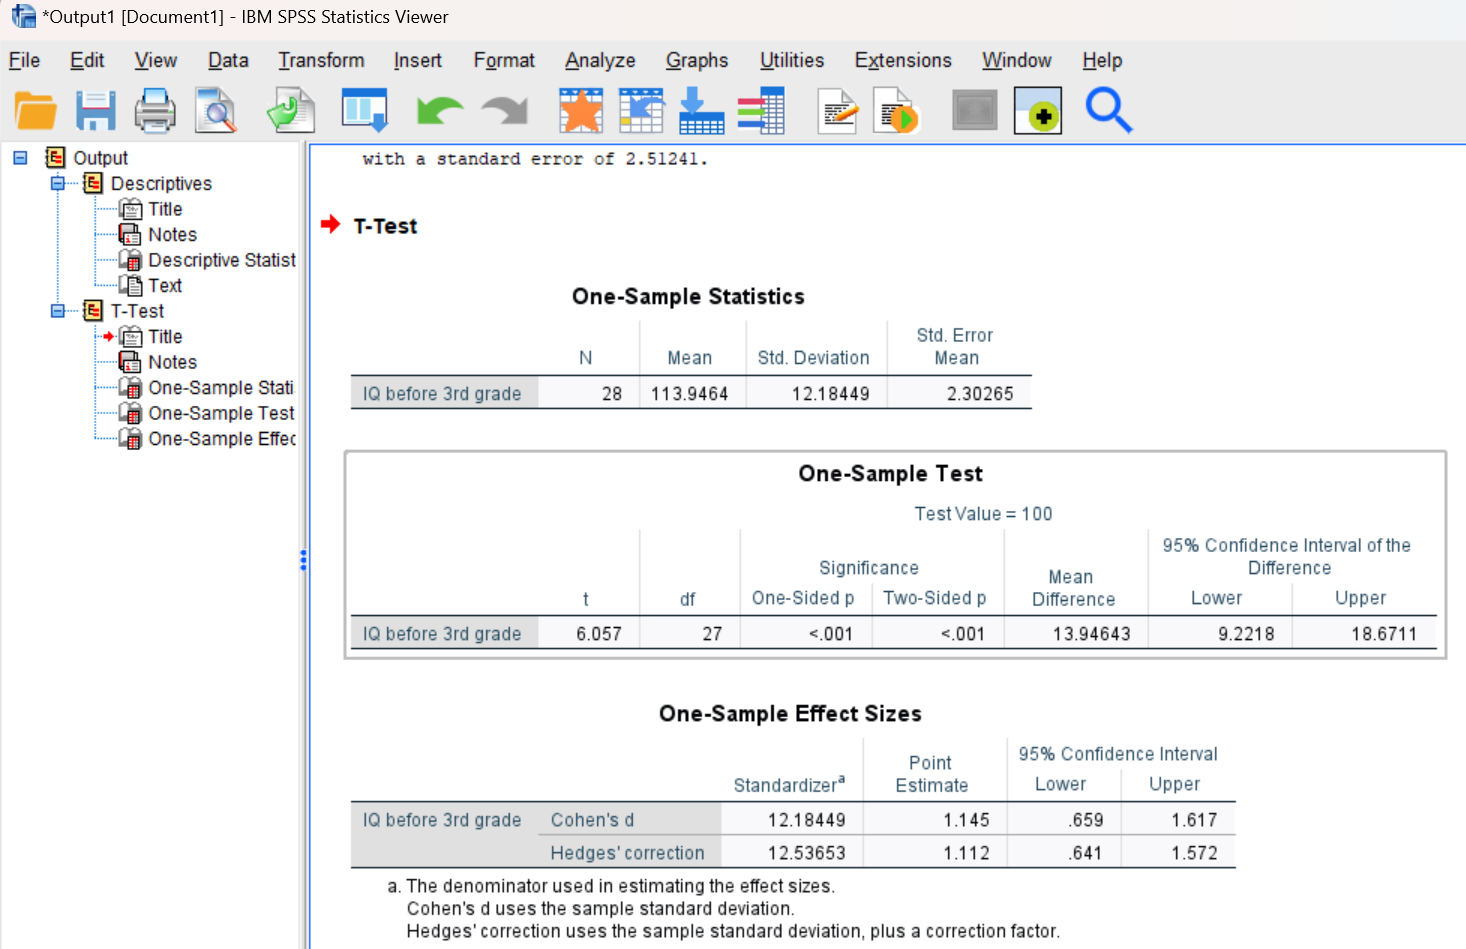Click the One-Sample Effect Sizes outline icon

click(130, 439)
